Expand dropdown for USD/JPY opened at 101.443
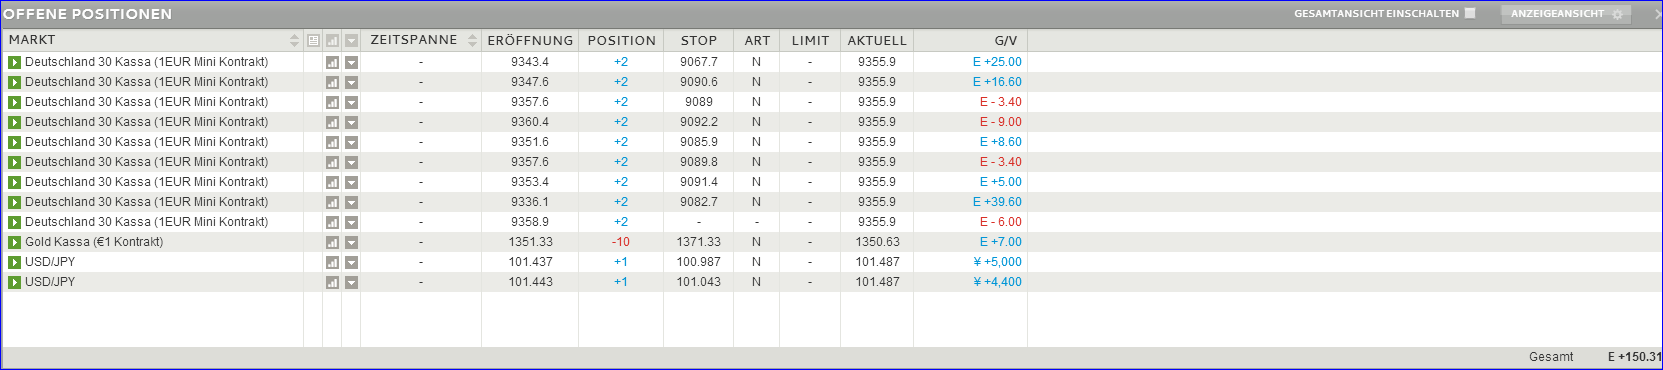This screenshot has width=1663, height=370. point(351,282)
